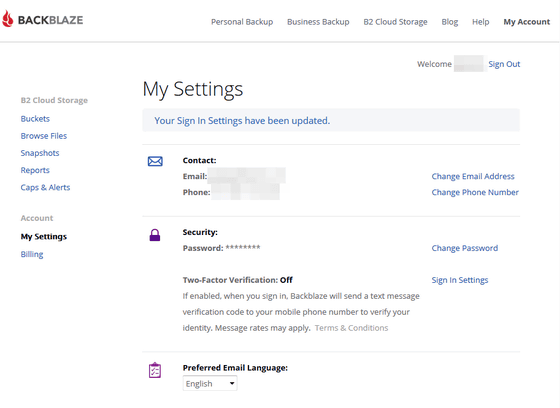The width and height of the screenshot is (560, 408).
Task: Click the 'Contact:' section label
Action: [x=199, y=160]
